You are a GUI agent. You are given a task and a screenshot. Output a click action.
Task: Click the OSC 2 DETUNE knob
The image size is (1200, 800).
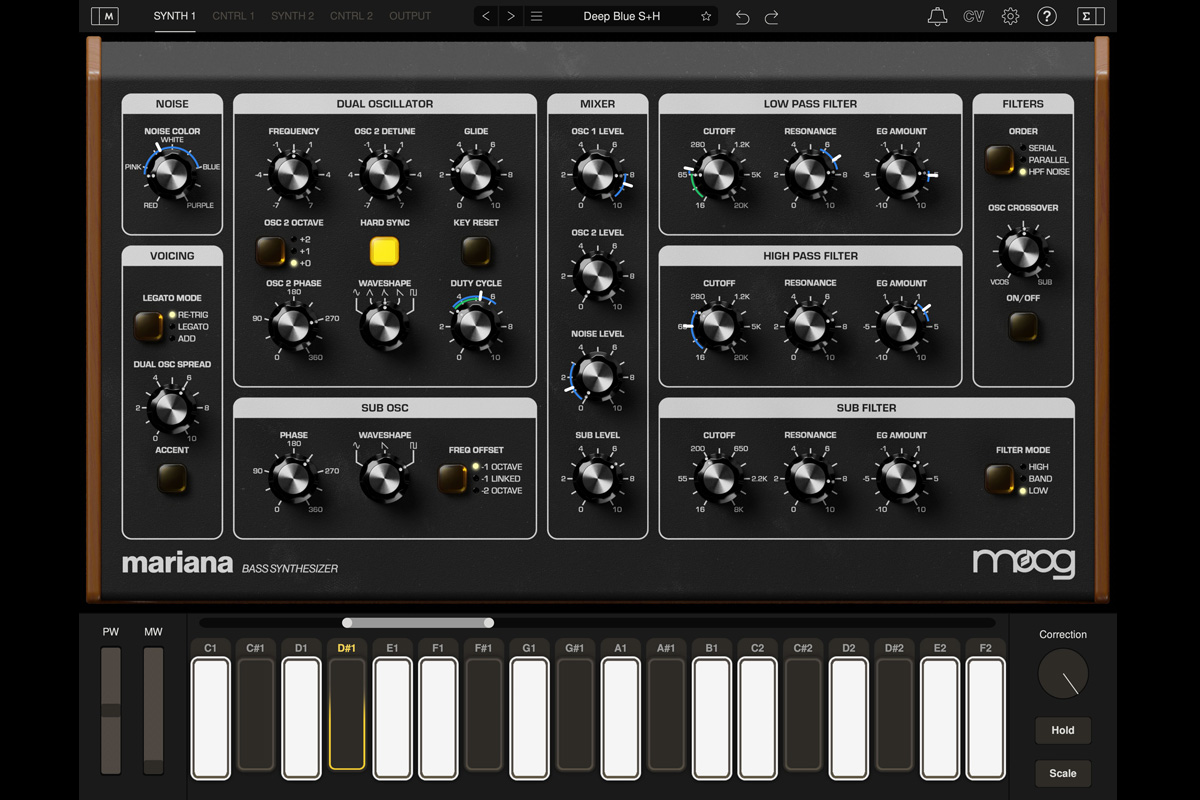click(384, 174)
